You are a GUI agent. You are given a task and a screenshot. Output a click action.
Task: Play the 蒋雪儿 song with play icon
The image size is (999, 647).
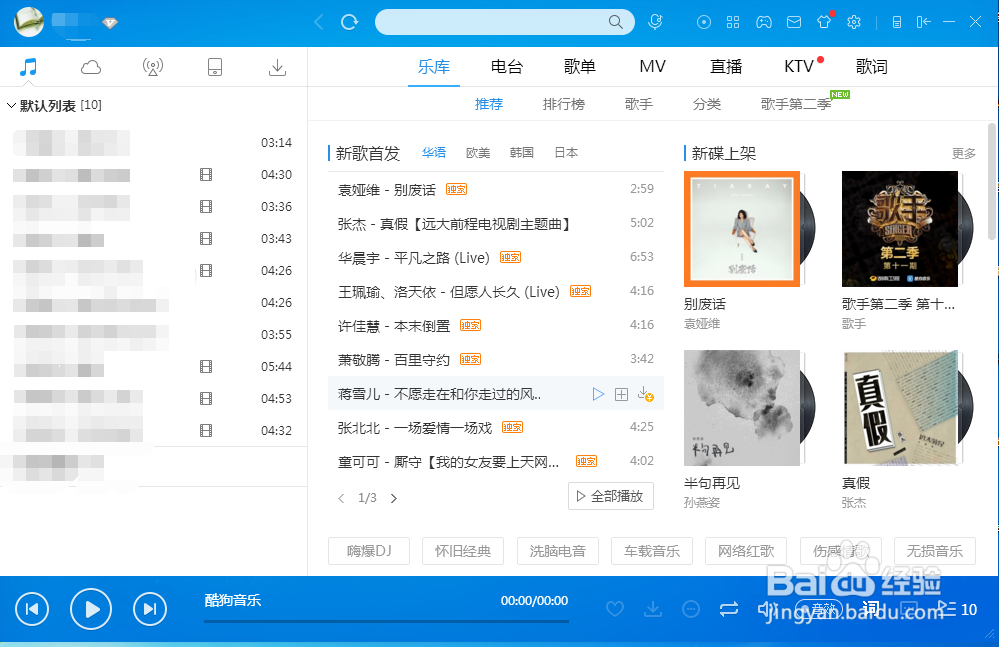click(x=598, y=394)
